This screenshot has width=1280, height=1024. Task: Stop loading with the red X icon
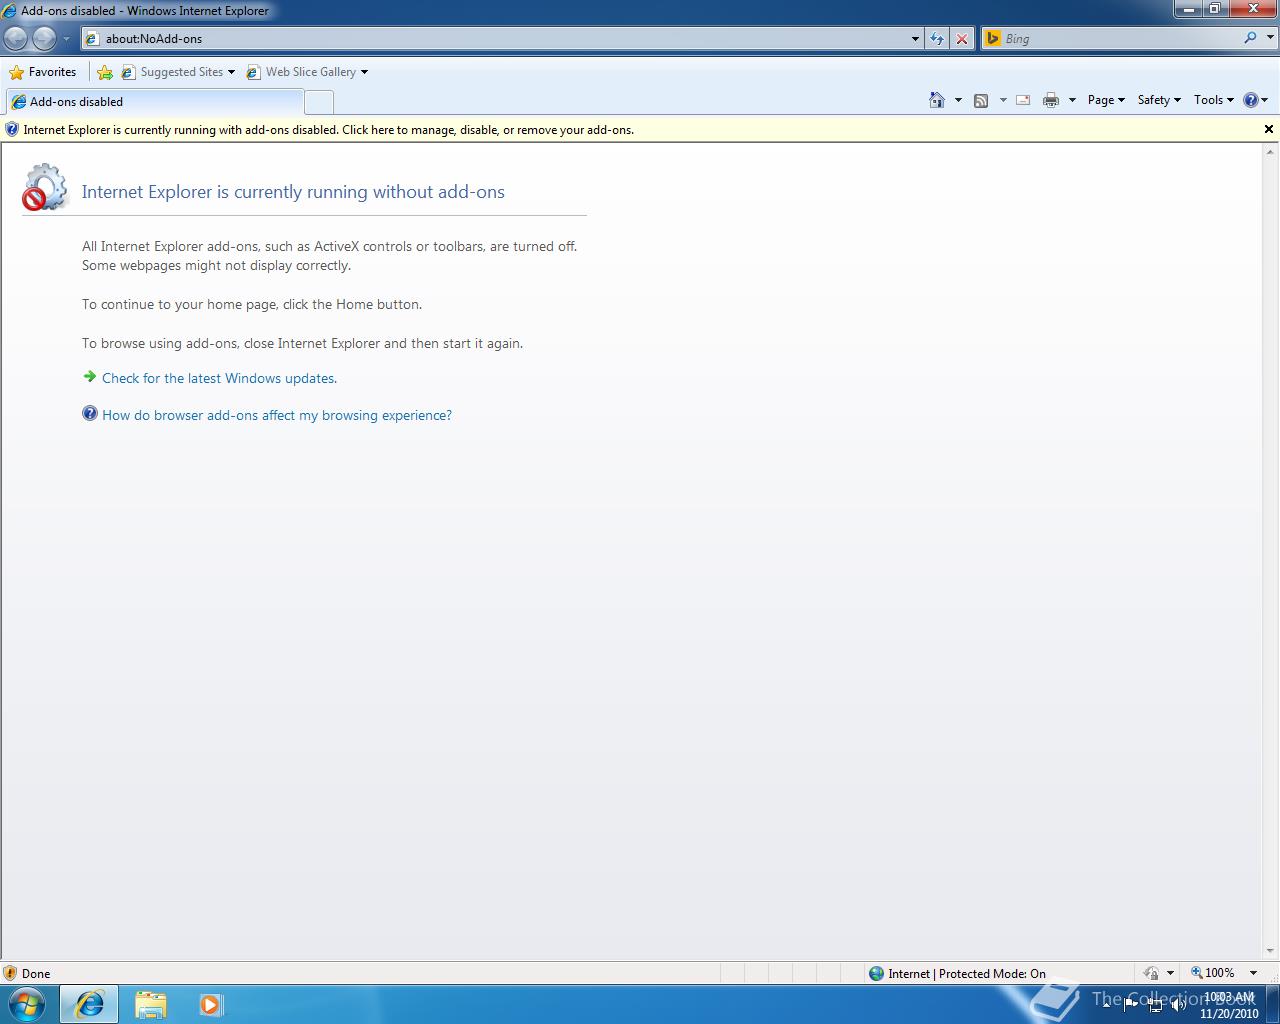[961, 38]
